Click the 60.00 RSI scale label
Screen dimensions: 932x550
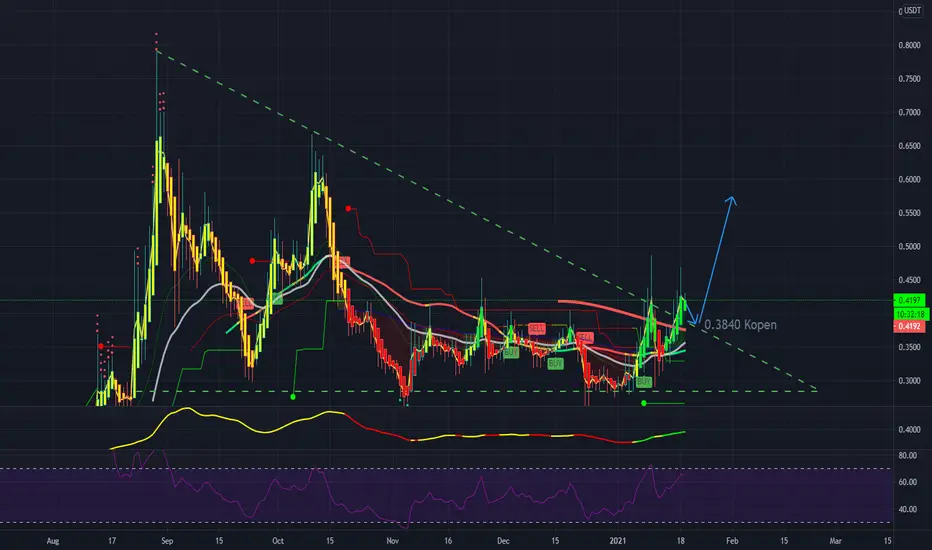click(x=908, y=482)
